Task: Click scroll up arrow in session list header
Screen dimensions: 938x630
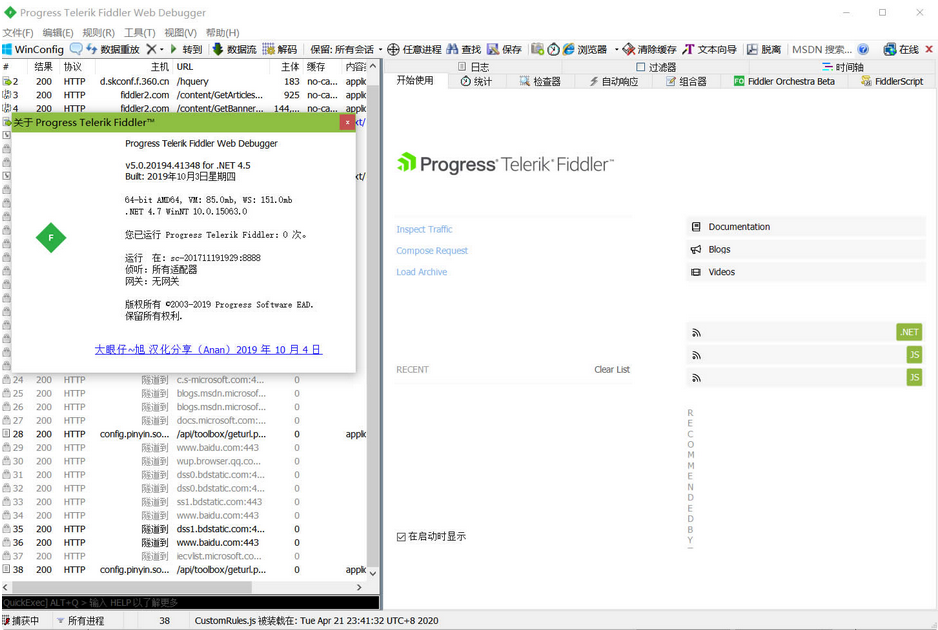Action: [x=373, y=66]
